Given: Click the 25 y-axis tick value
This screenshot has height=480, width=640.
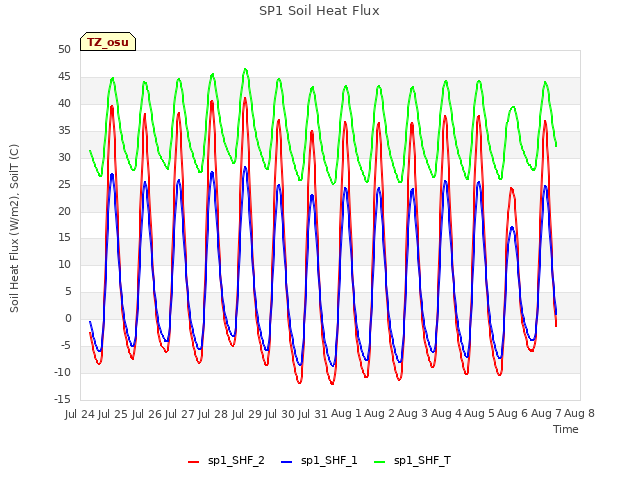Looking at the screenshot, I should [x=64, y=184].
